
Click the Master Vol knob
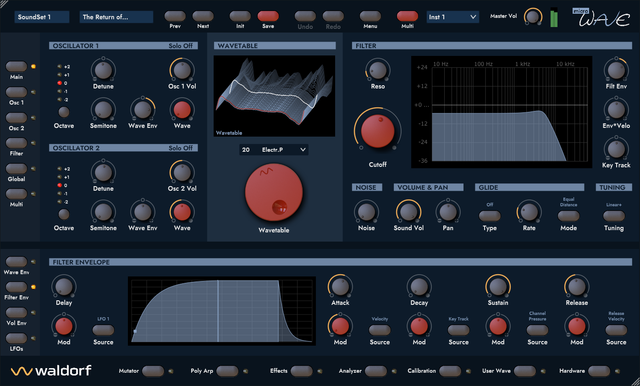point(532,17)
